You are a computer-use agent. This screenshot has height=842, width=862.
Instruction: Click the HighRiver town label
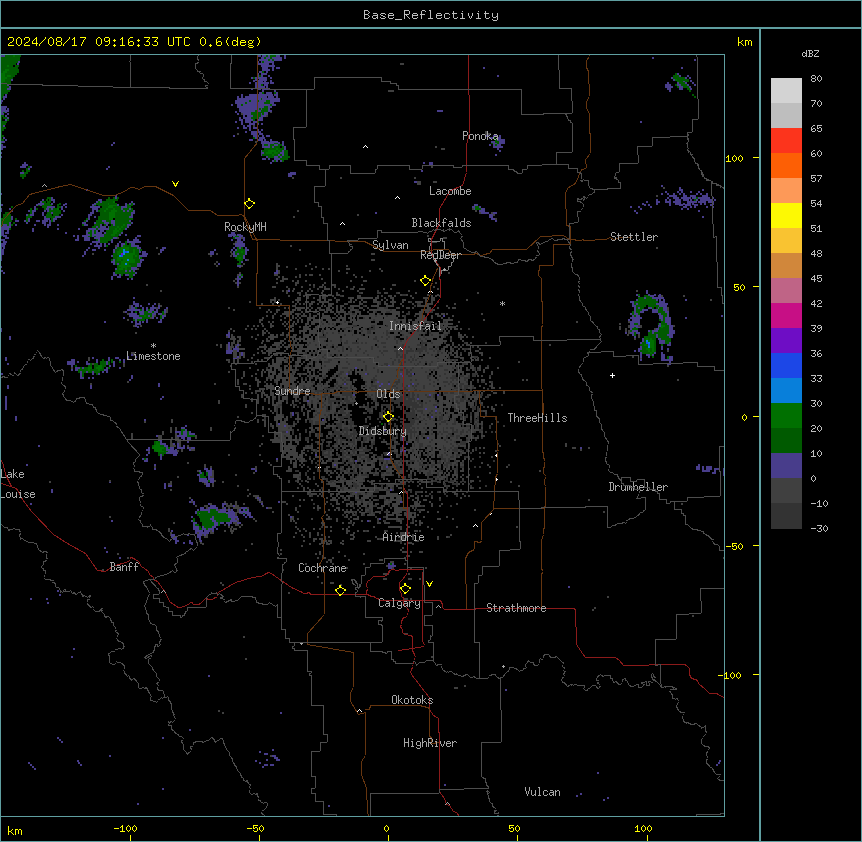(430, 743)
